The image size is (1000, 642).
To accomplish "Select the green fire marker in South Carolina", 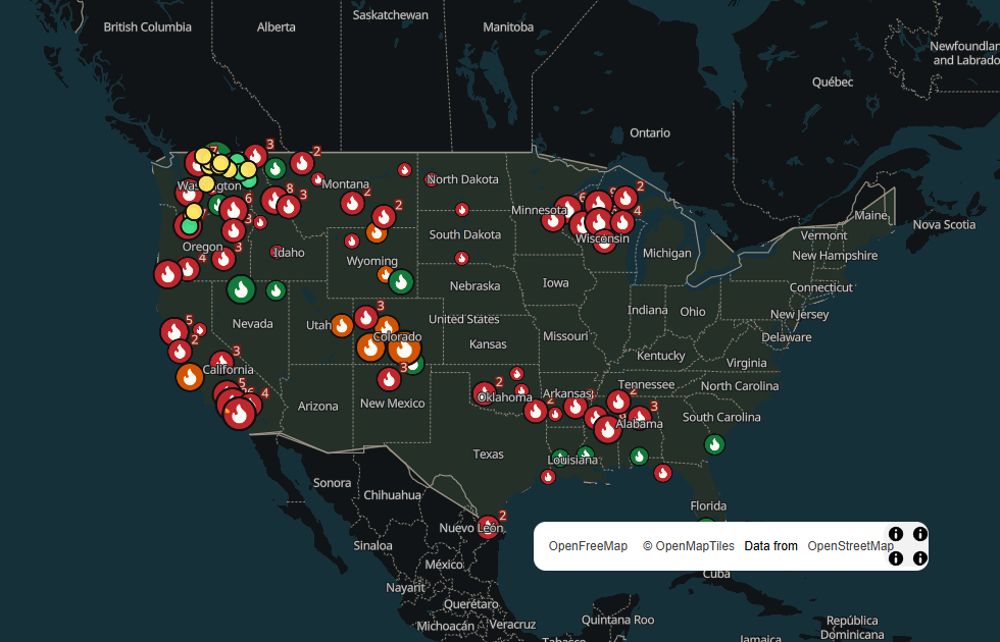I will click(x=714, y=444).
